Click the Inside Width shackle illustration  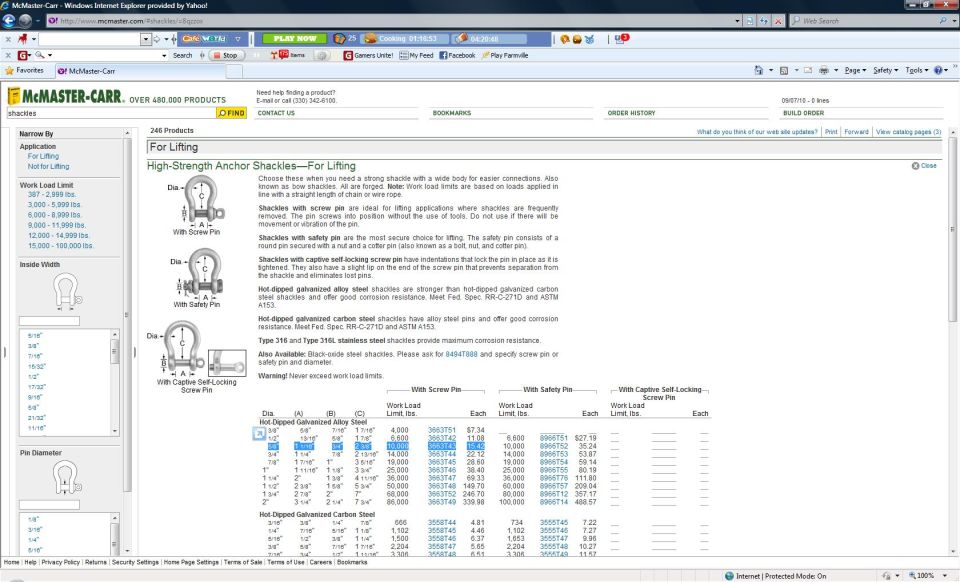(67, 290)
